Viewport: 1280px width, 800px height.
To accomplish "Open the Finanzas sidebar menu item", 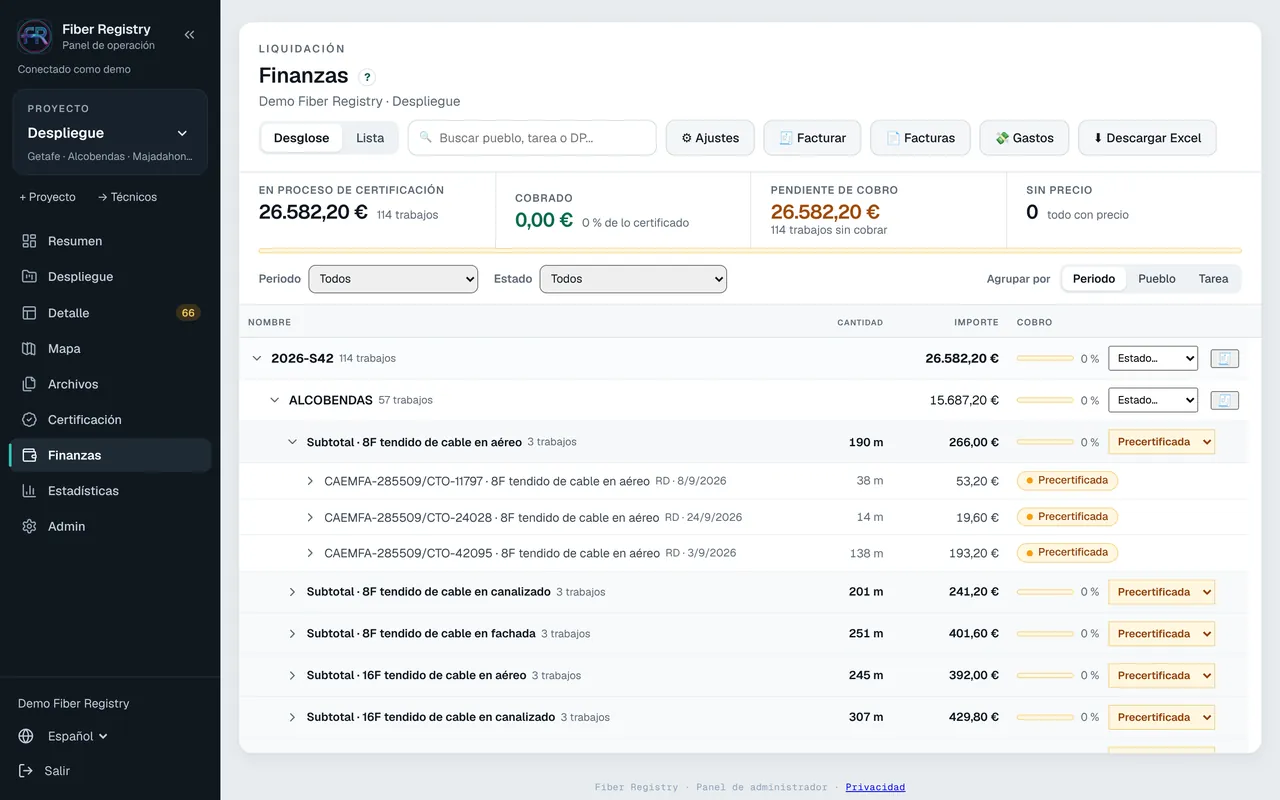I will click(x=110, y=455).
